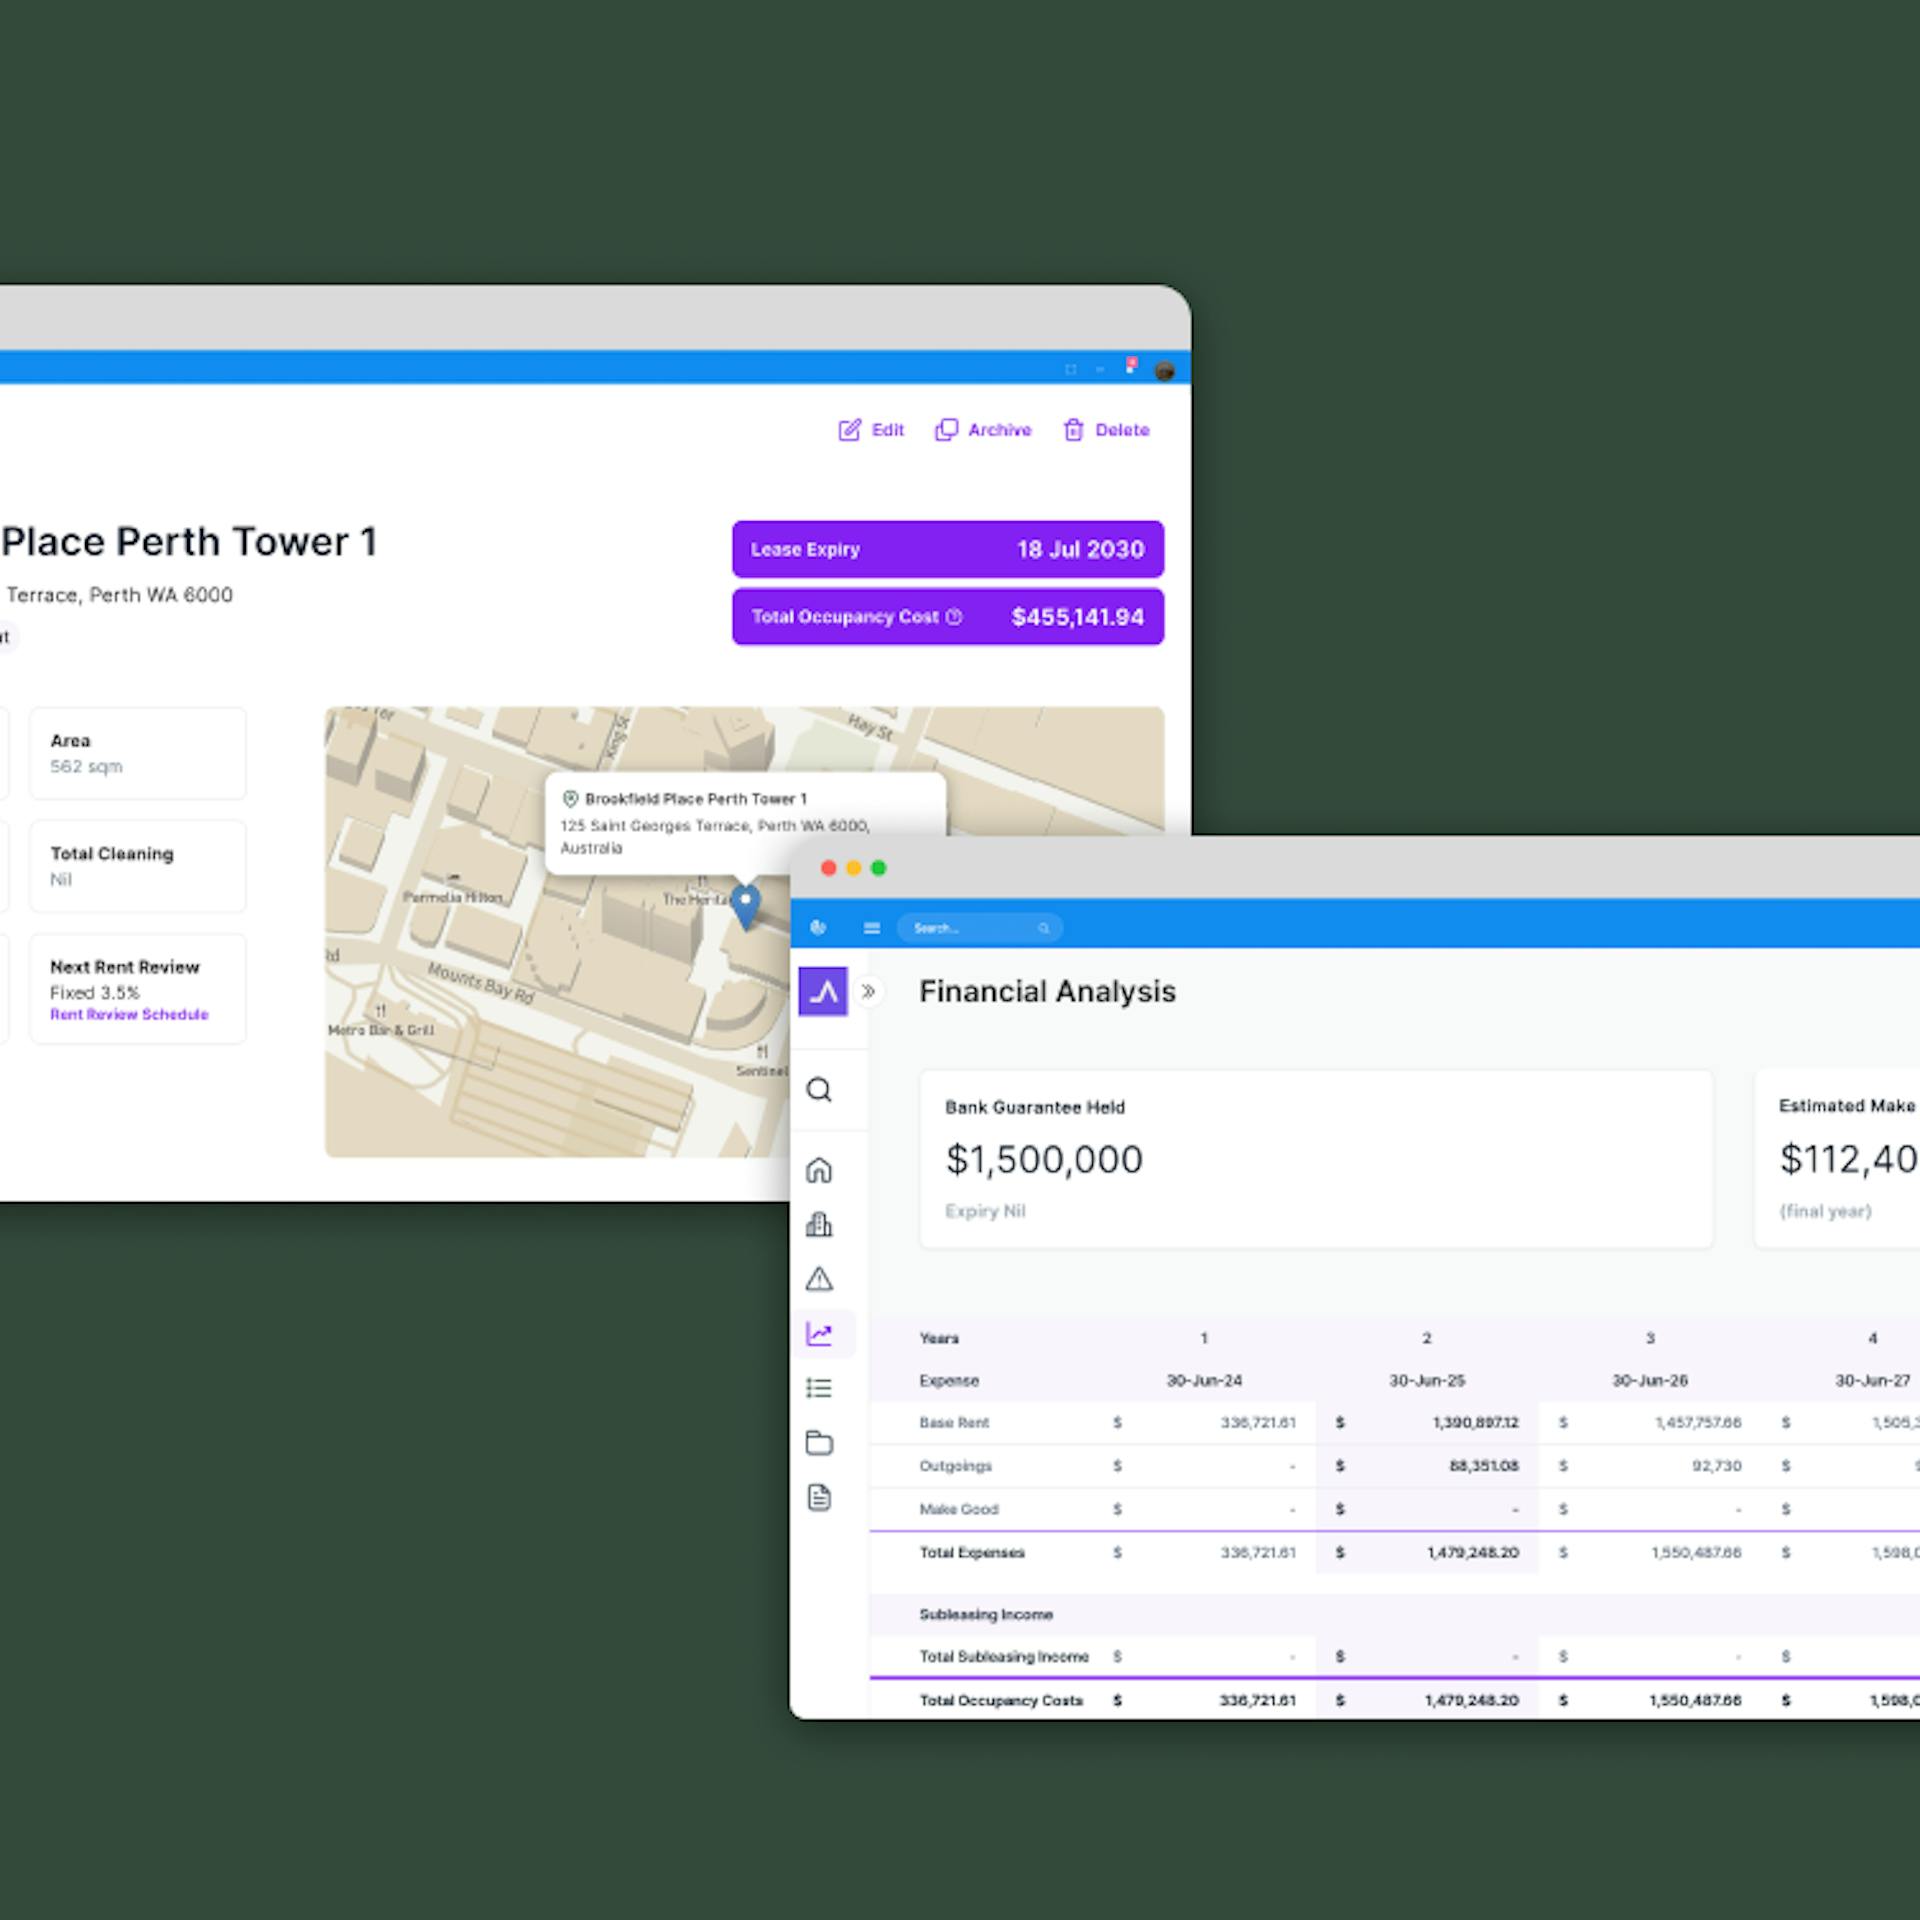
Task: Click the Bank Guarantee Held card
Action: click(1316, 1159)
